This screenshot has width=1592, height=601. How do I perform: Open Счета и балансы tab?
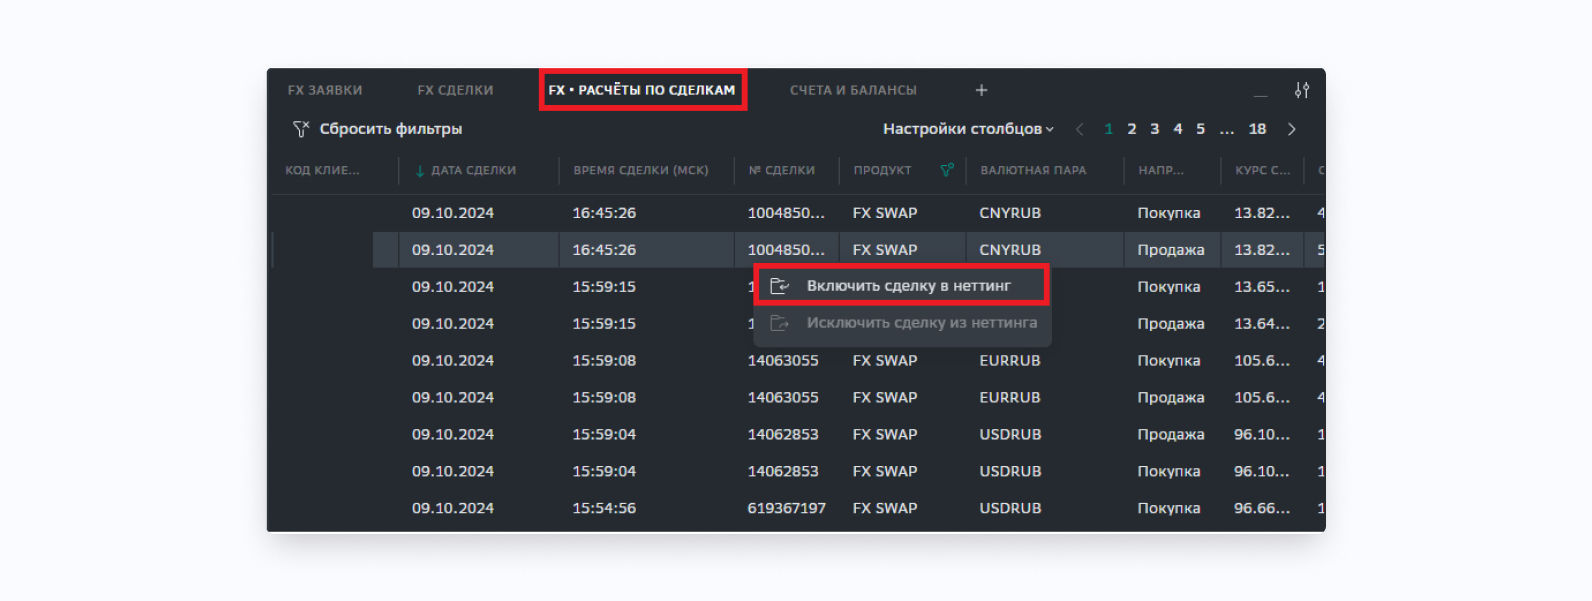(853, 90)
